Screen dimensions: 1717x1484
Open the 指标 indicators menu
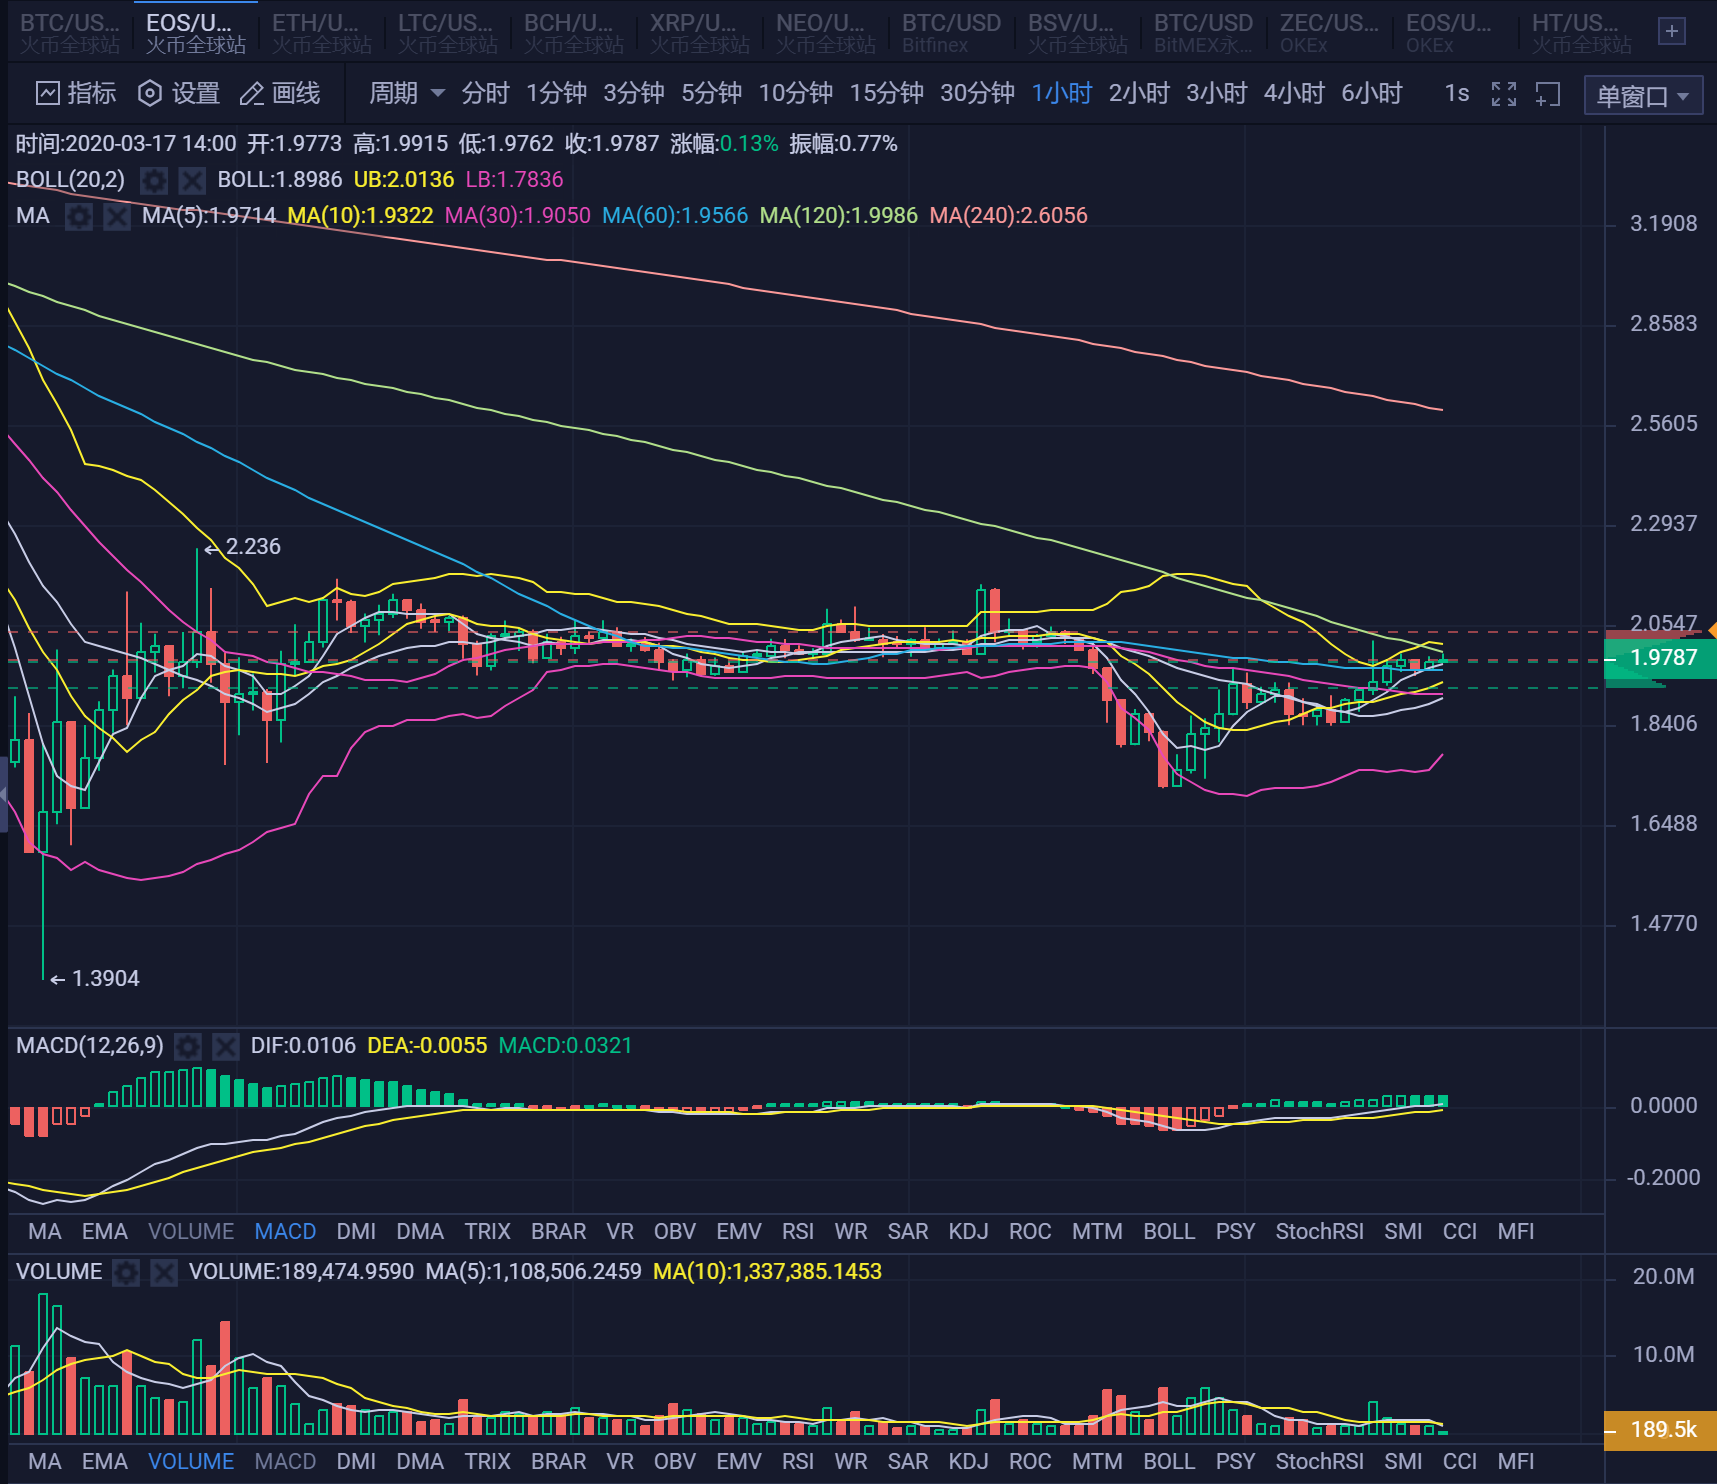pyautogui.click(x=76, y=94)
